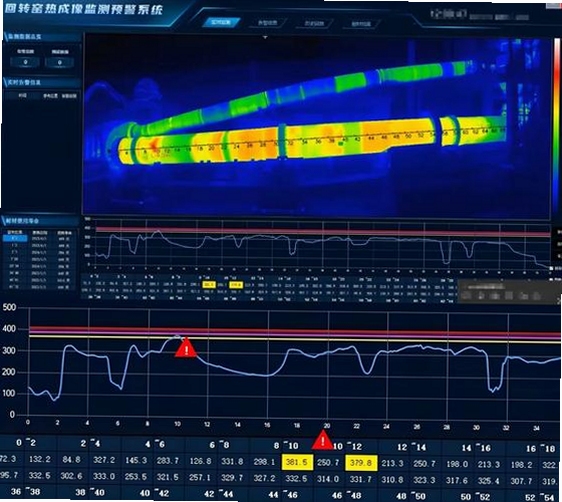Viewport: 562px width, 502px height.
Task: Select the highlighted blue real-time monitoring tab
Action: click(221, 23)
